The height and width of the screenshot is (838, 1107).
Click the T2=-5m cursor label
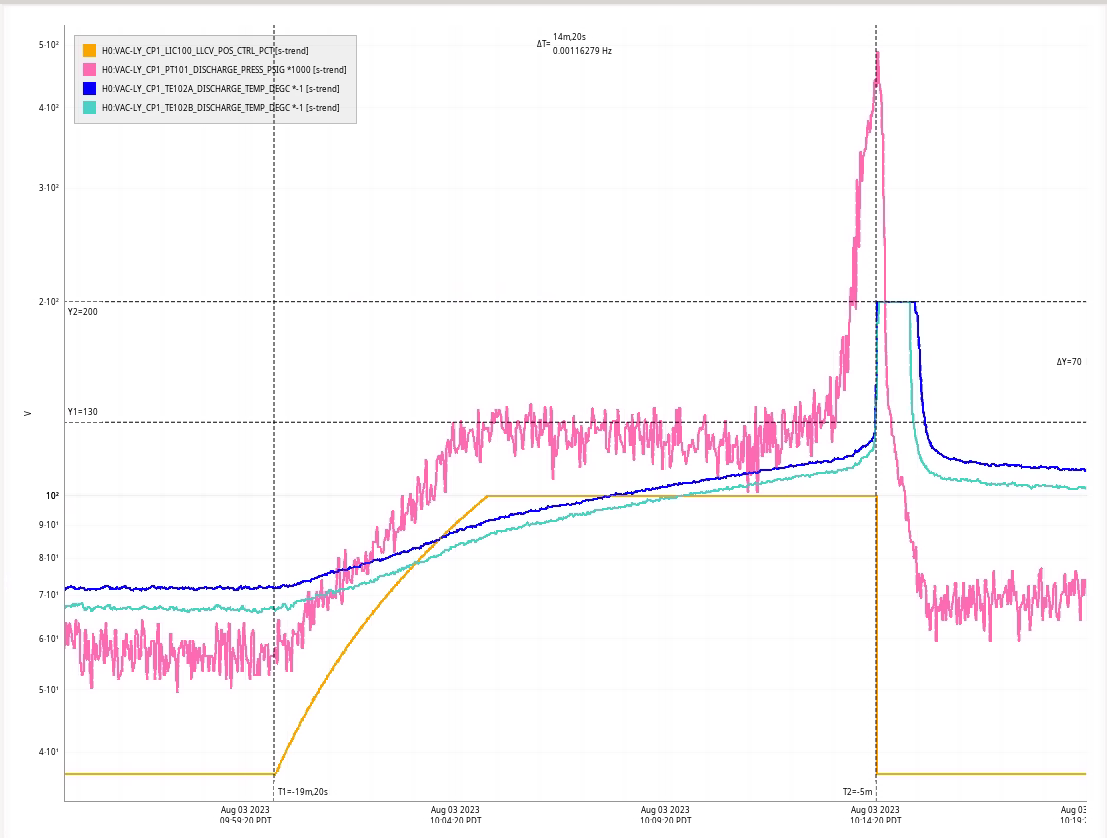(857, 791)
